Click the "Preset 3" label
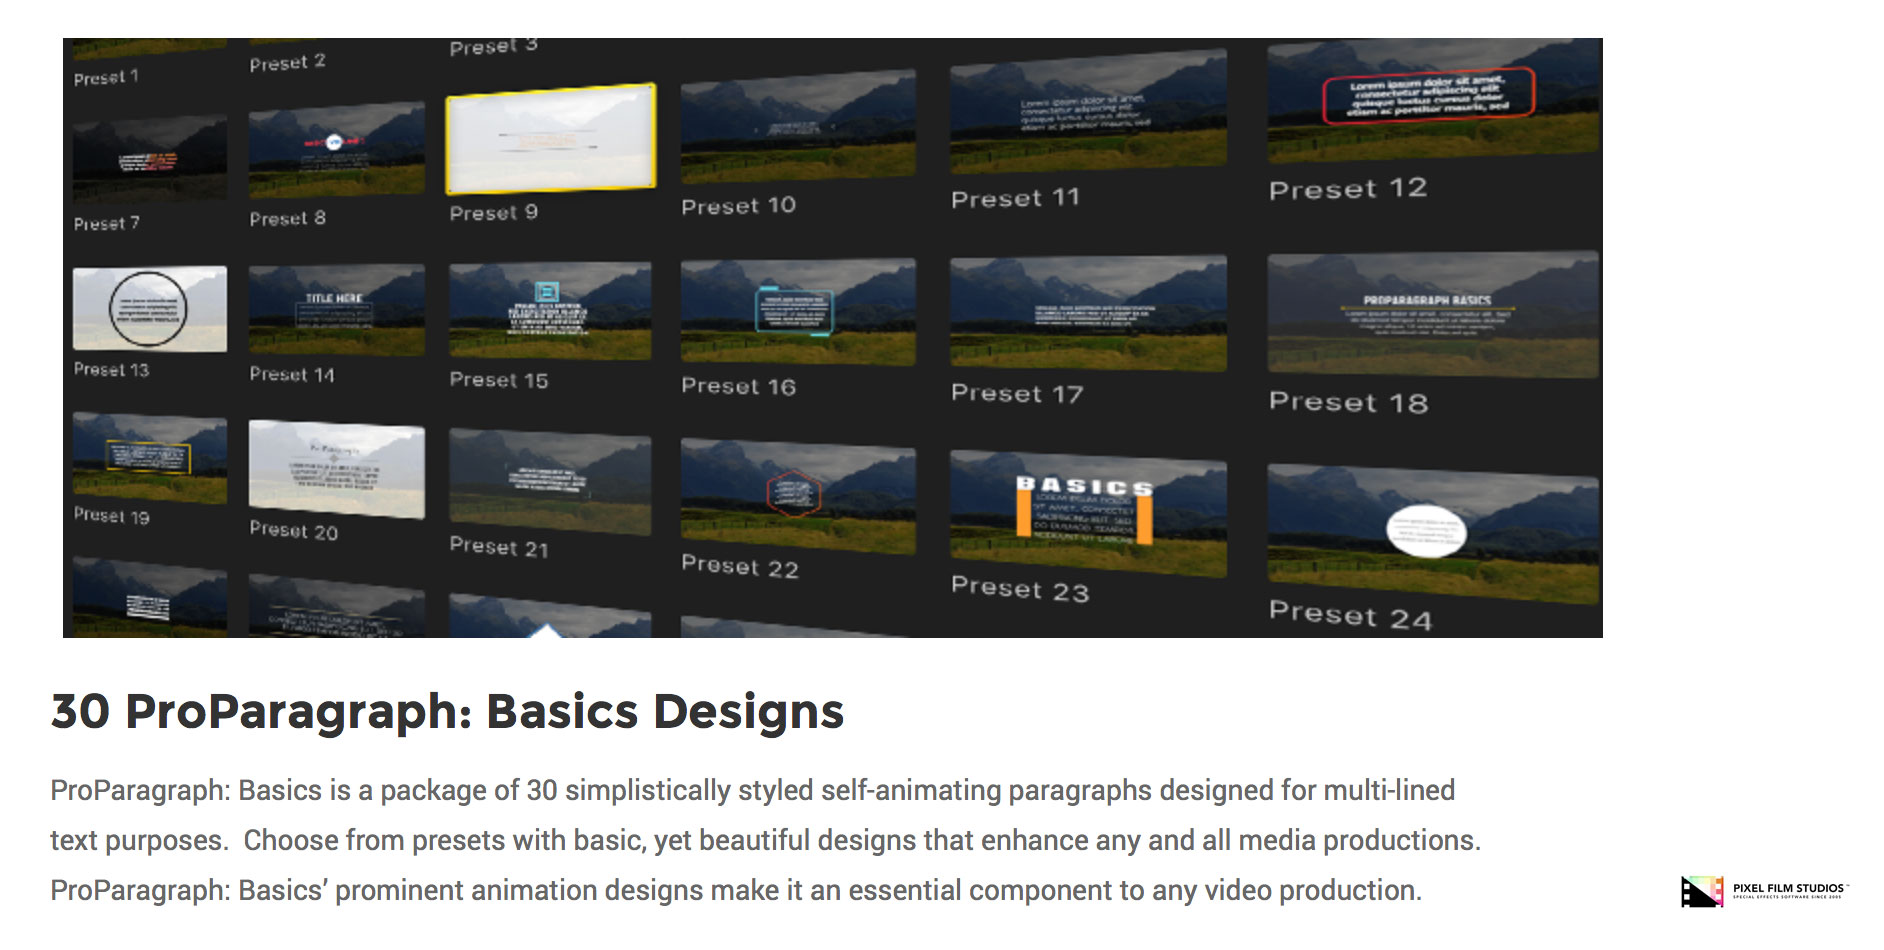 click(494, 46)
